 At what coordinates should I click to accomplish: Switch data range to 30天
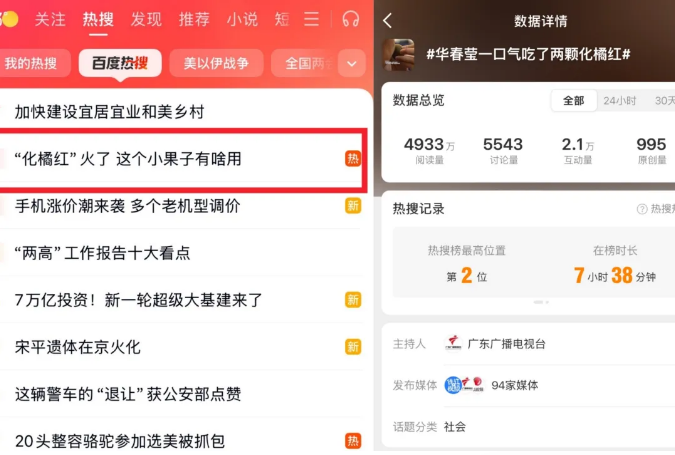[665, 101]
